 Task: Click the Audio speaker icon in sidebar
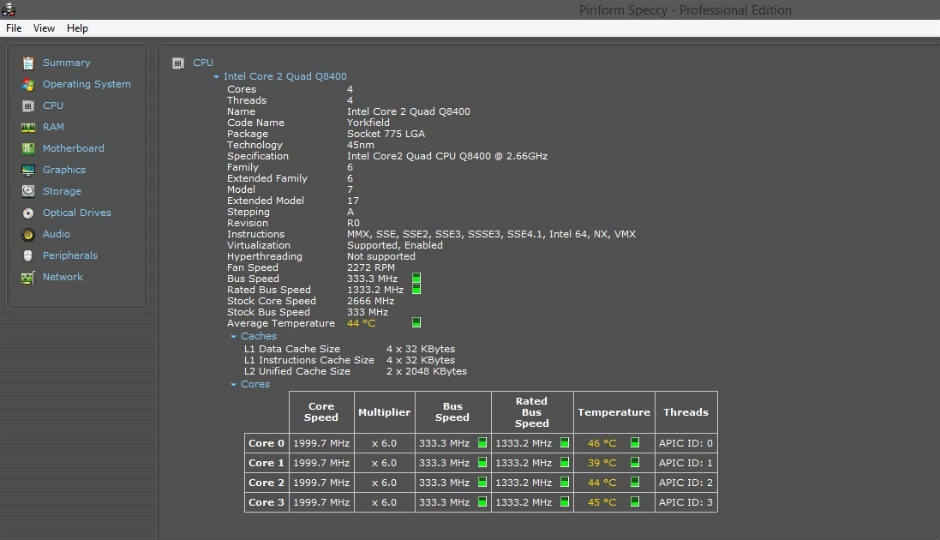28,234
